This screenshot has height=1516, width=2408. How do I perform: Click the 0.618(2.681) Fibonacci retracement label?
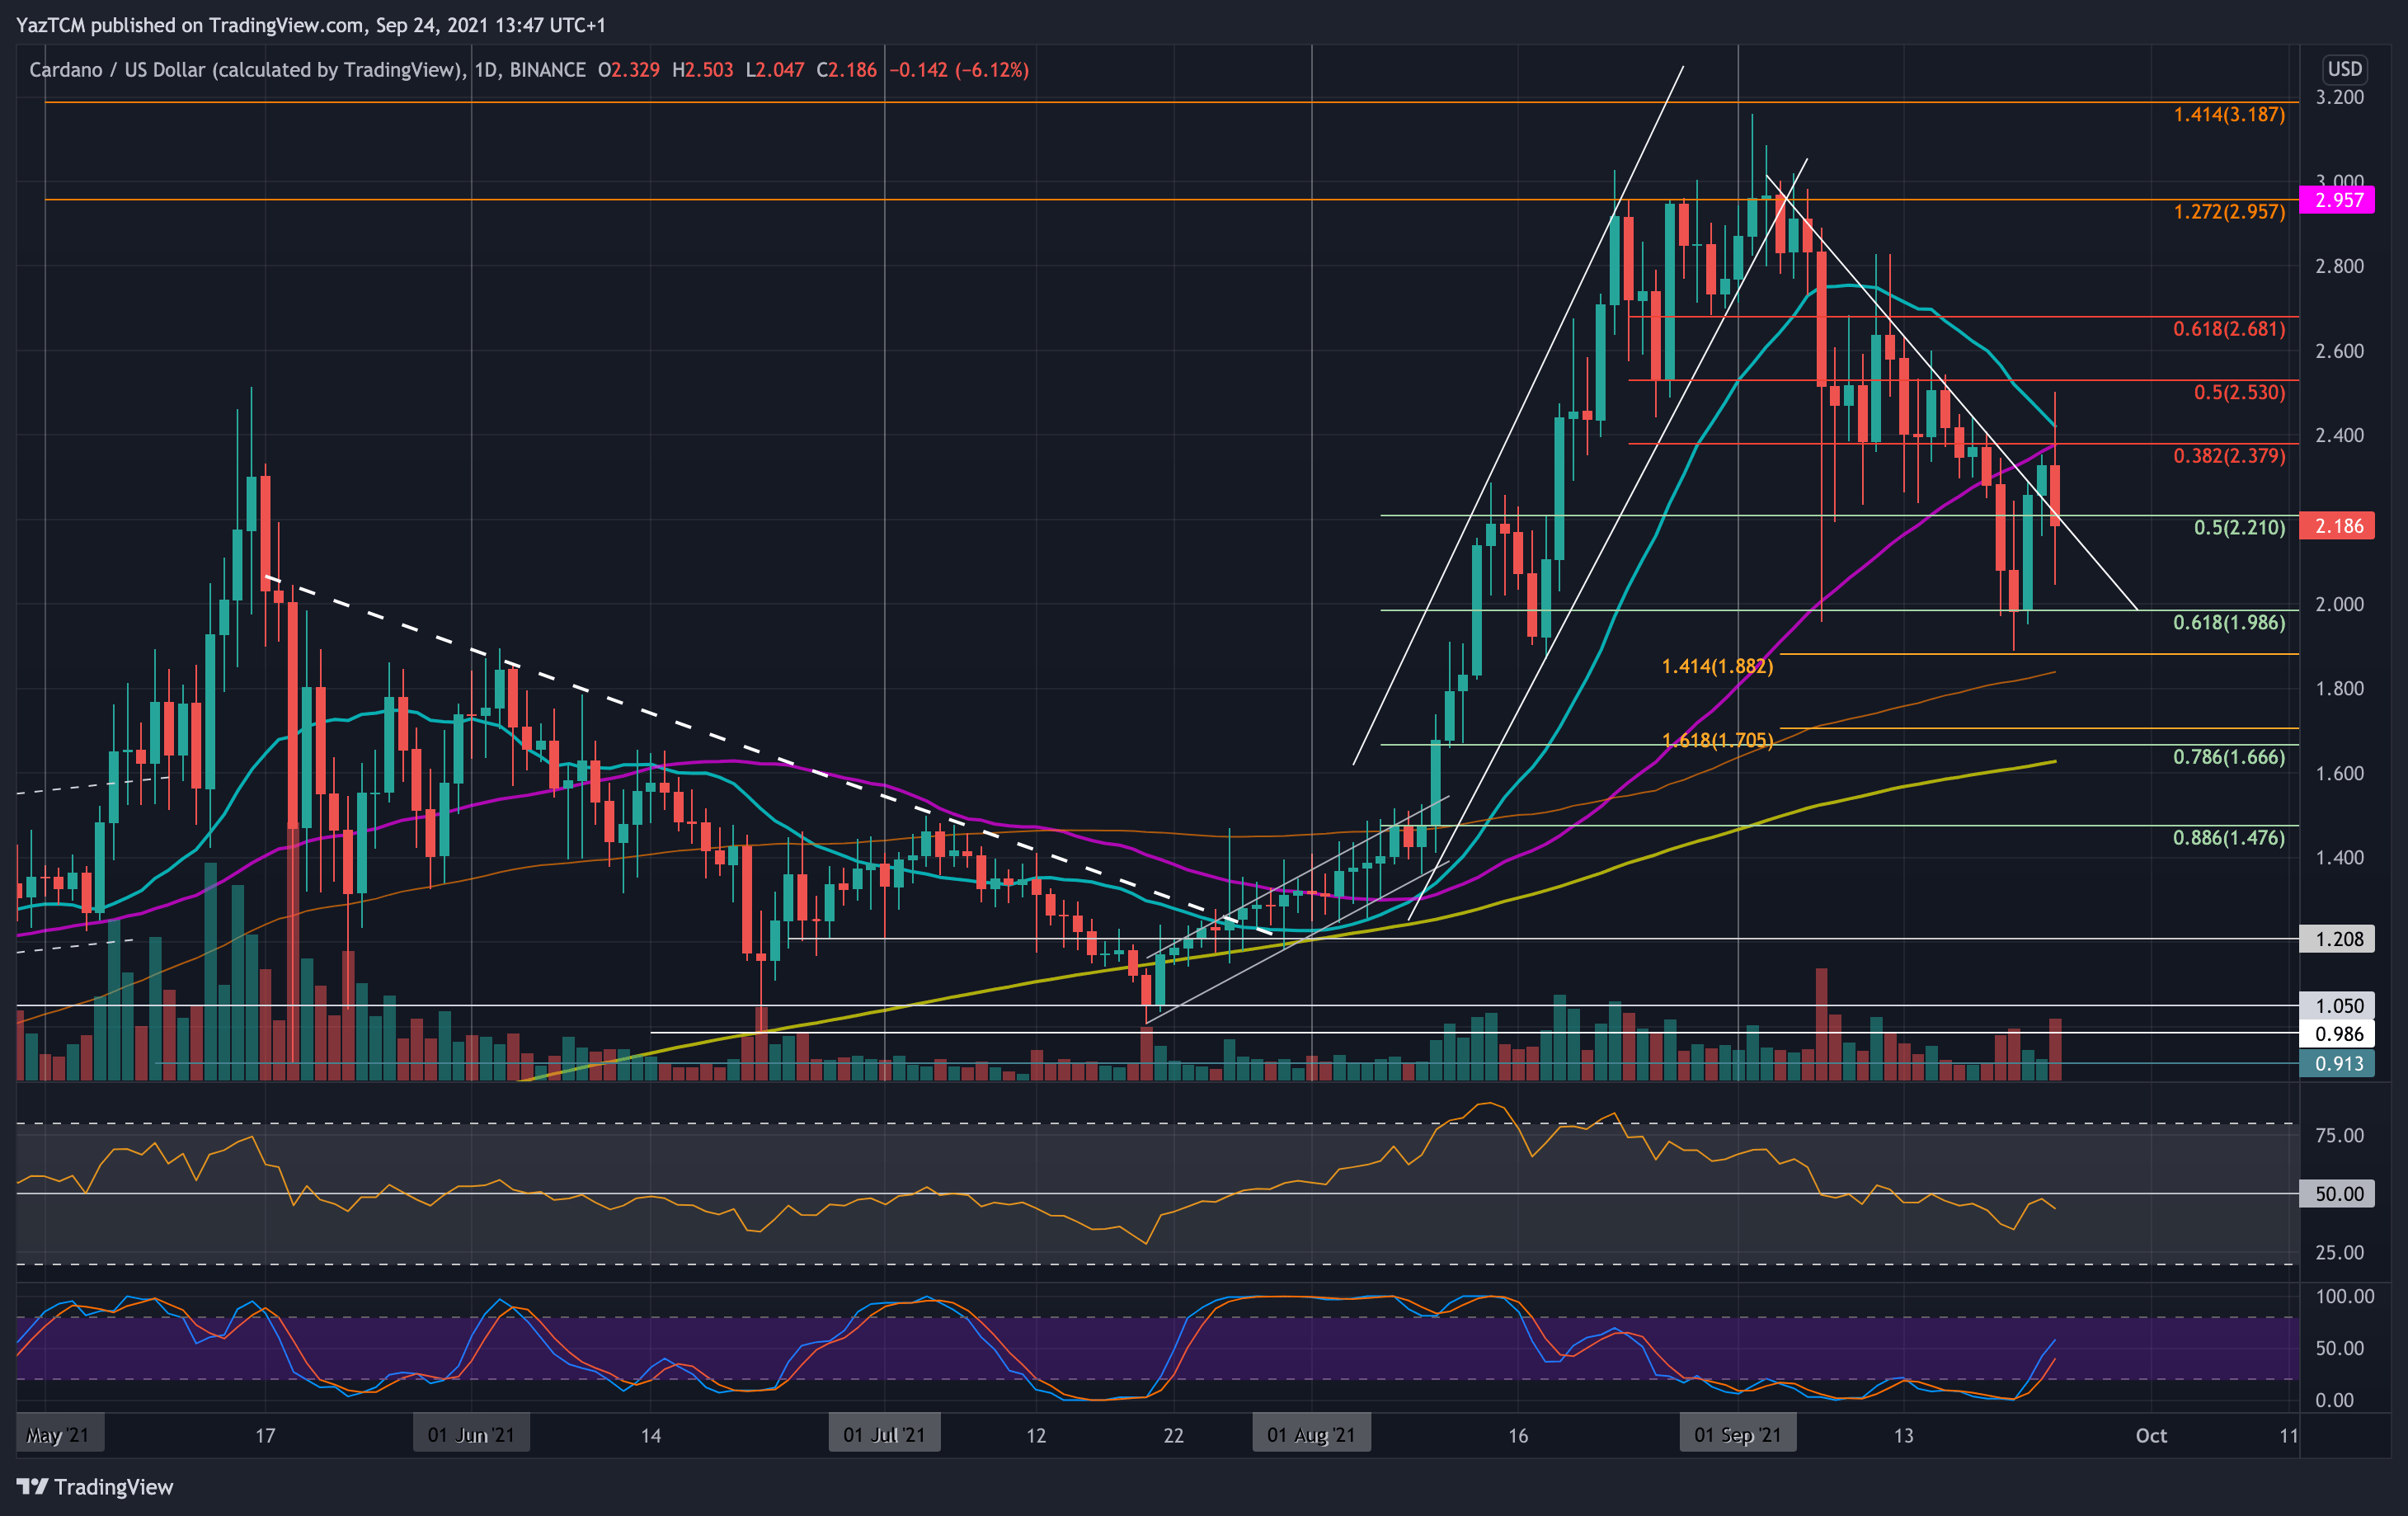click(2228, 329)
